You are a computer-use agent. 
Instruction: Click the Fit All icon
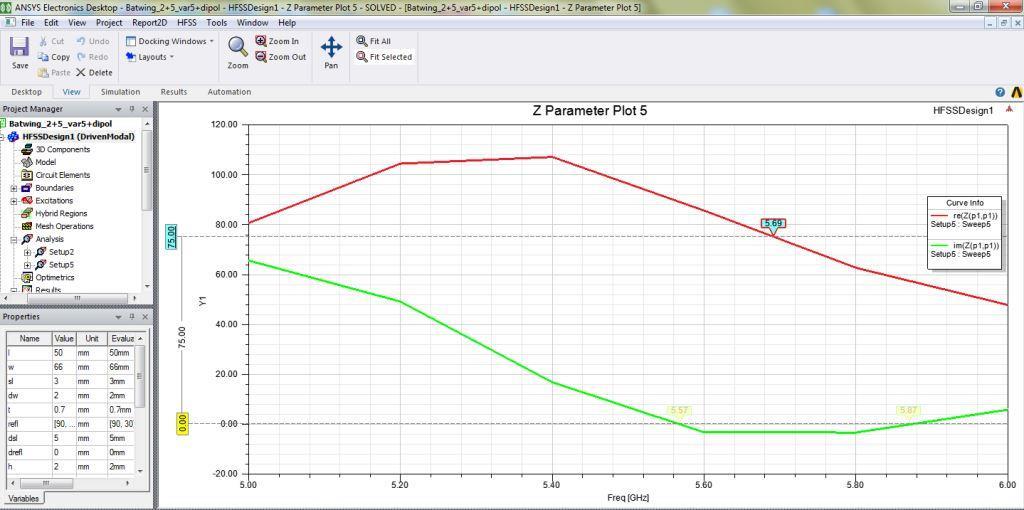click(x=361, y=40)
